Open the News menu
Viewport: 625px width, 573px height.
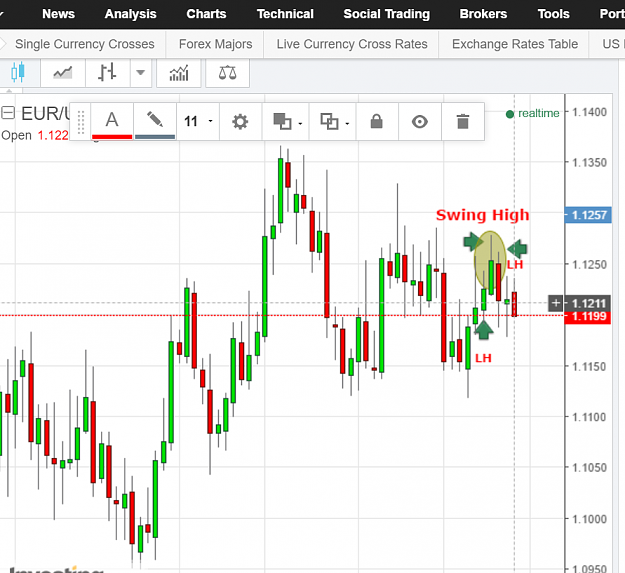[58, 14]
